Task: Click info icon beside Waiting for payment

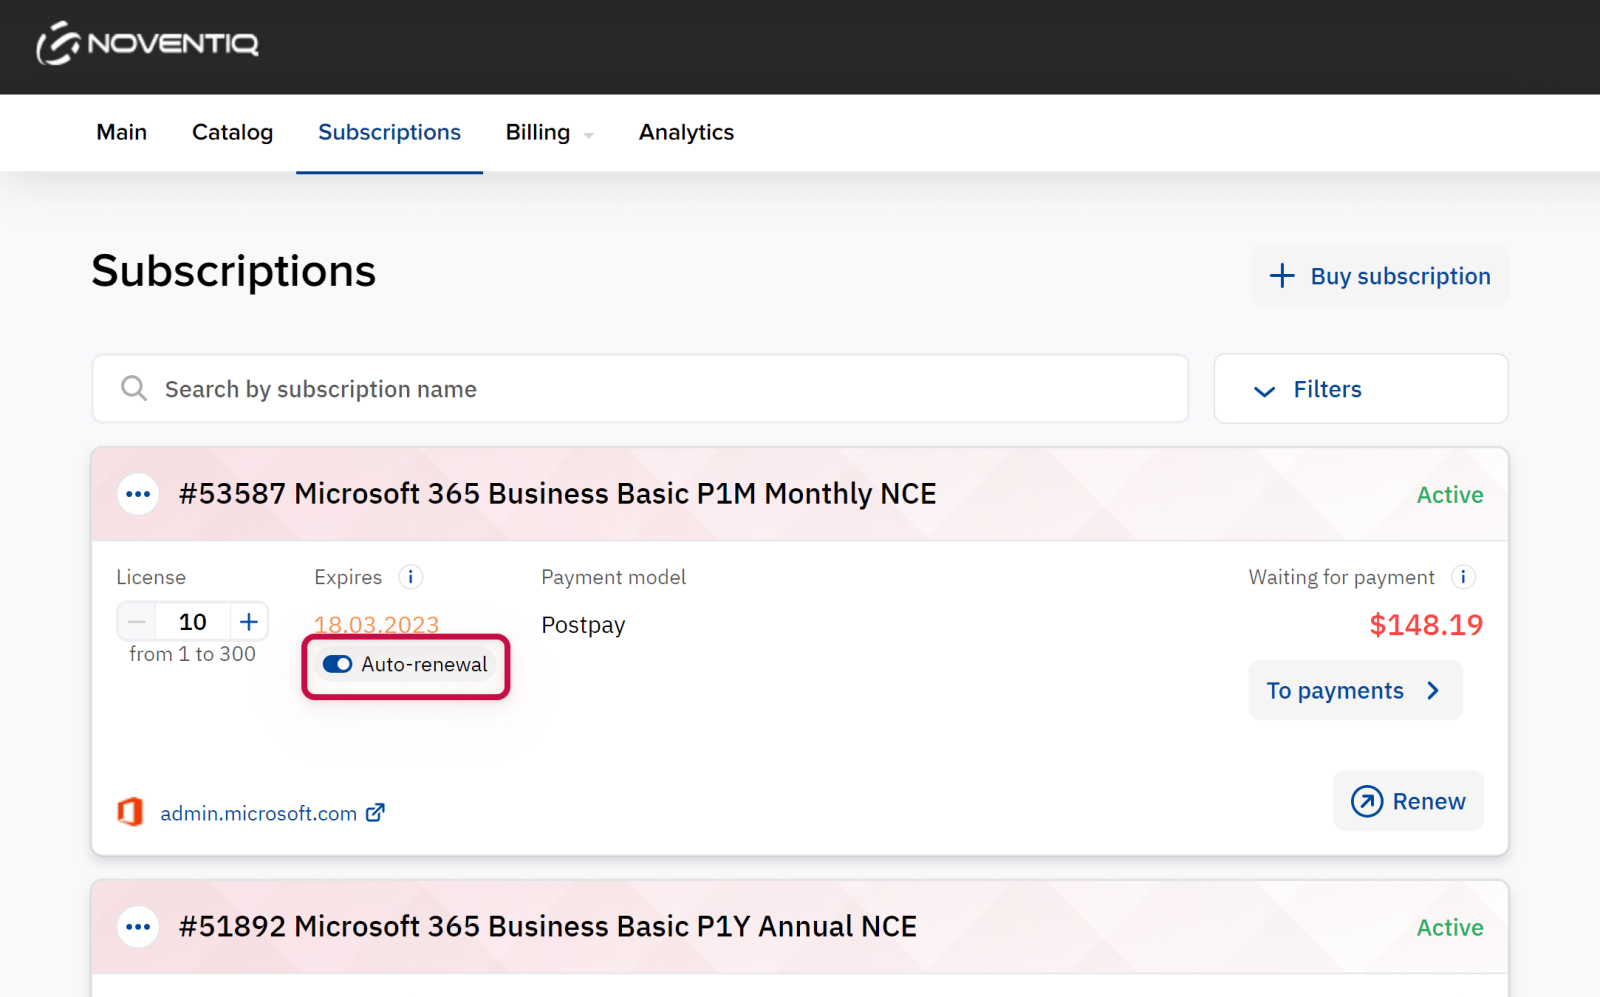Action: (x=1463, y=577)
